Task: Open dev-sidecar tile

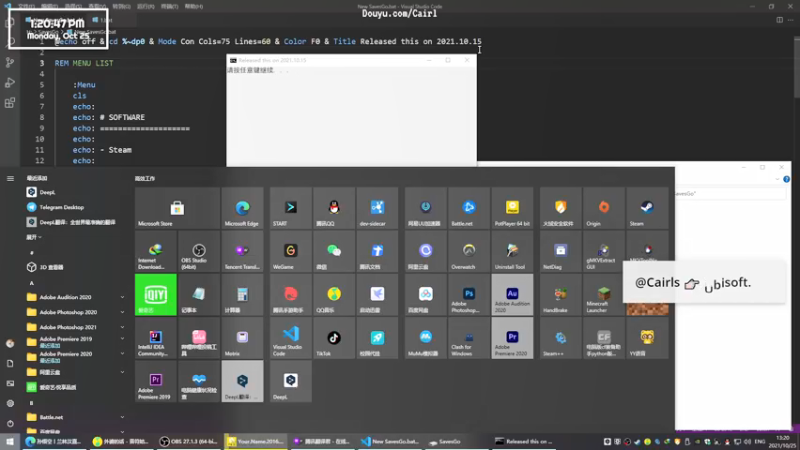Action: click(378, 208)
